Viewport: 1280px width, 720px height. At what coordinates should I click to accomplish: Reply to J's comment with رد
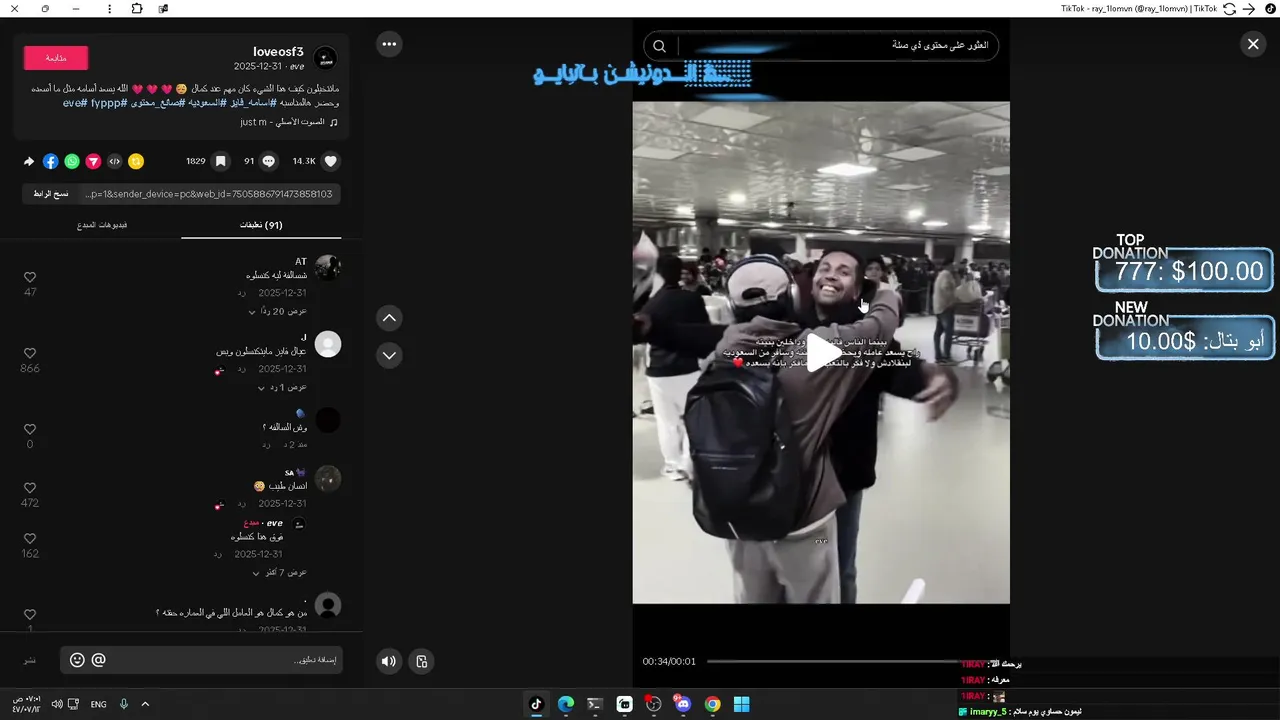coord(242,369)
